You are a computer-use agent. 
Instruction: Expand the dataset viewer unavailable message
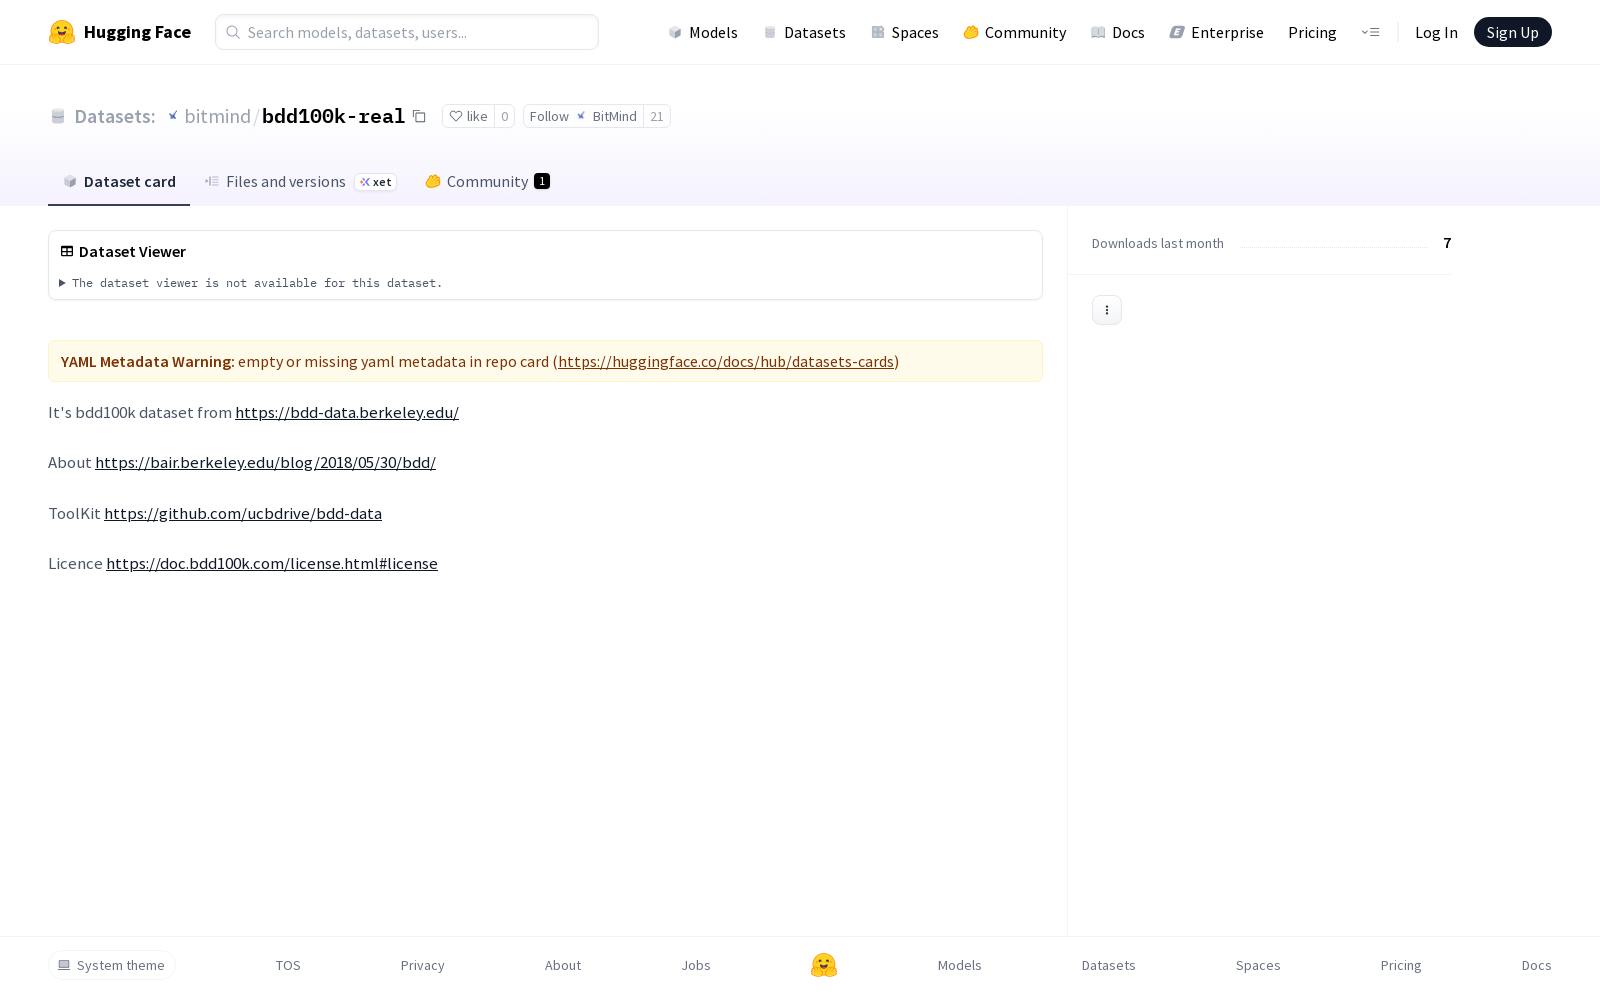point(251,283)
